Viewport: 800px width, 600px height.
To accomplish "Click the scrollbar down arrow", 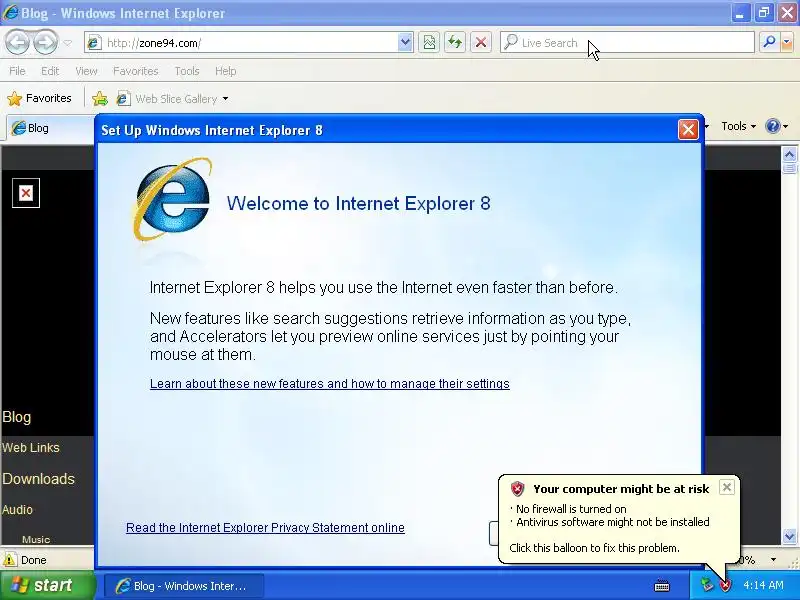I will coord(789,536).
